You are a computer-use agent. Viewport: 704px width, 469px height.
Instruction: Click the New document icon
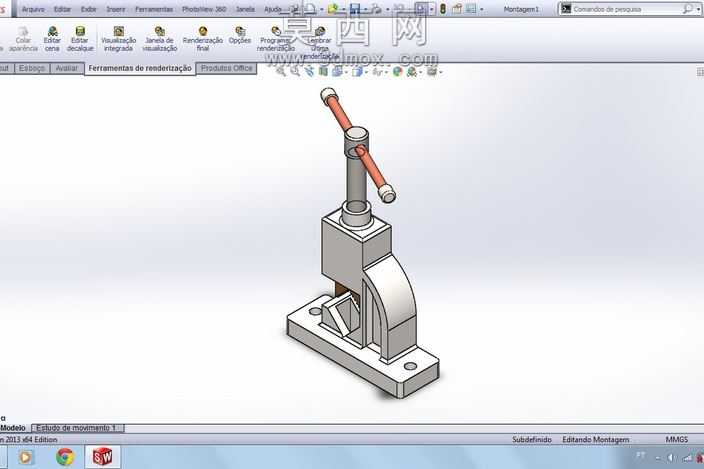click(x=310, y=9)
